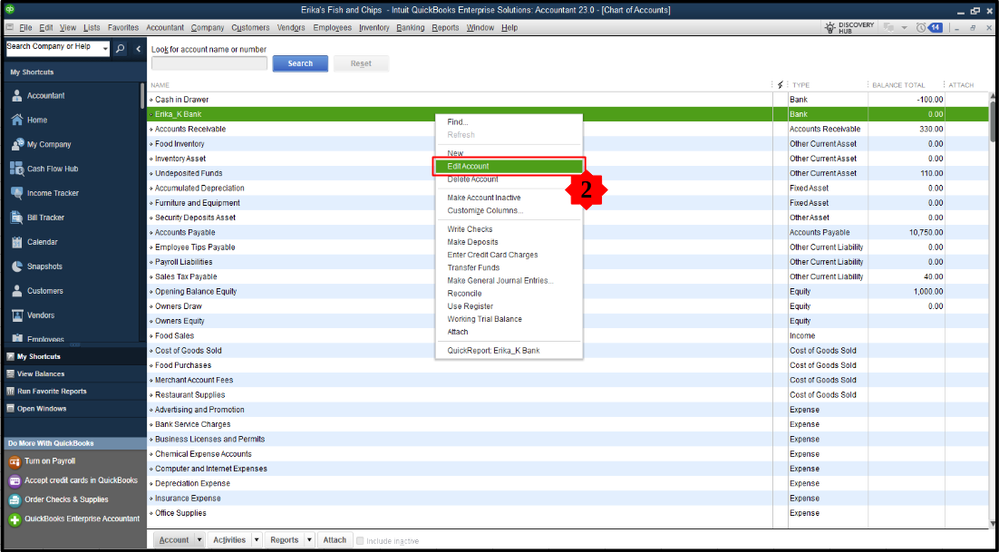Open Snapshots from the sidebar
Screen dimensions: 999x552
[x=45, y=266]
